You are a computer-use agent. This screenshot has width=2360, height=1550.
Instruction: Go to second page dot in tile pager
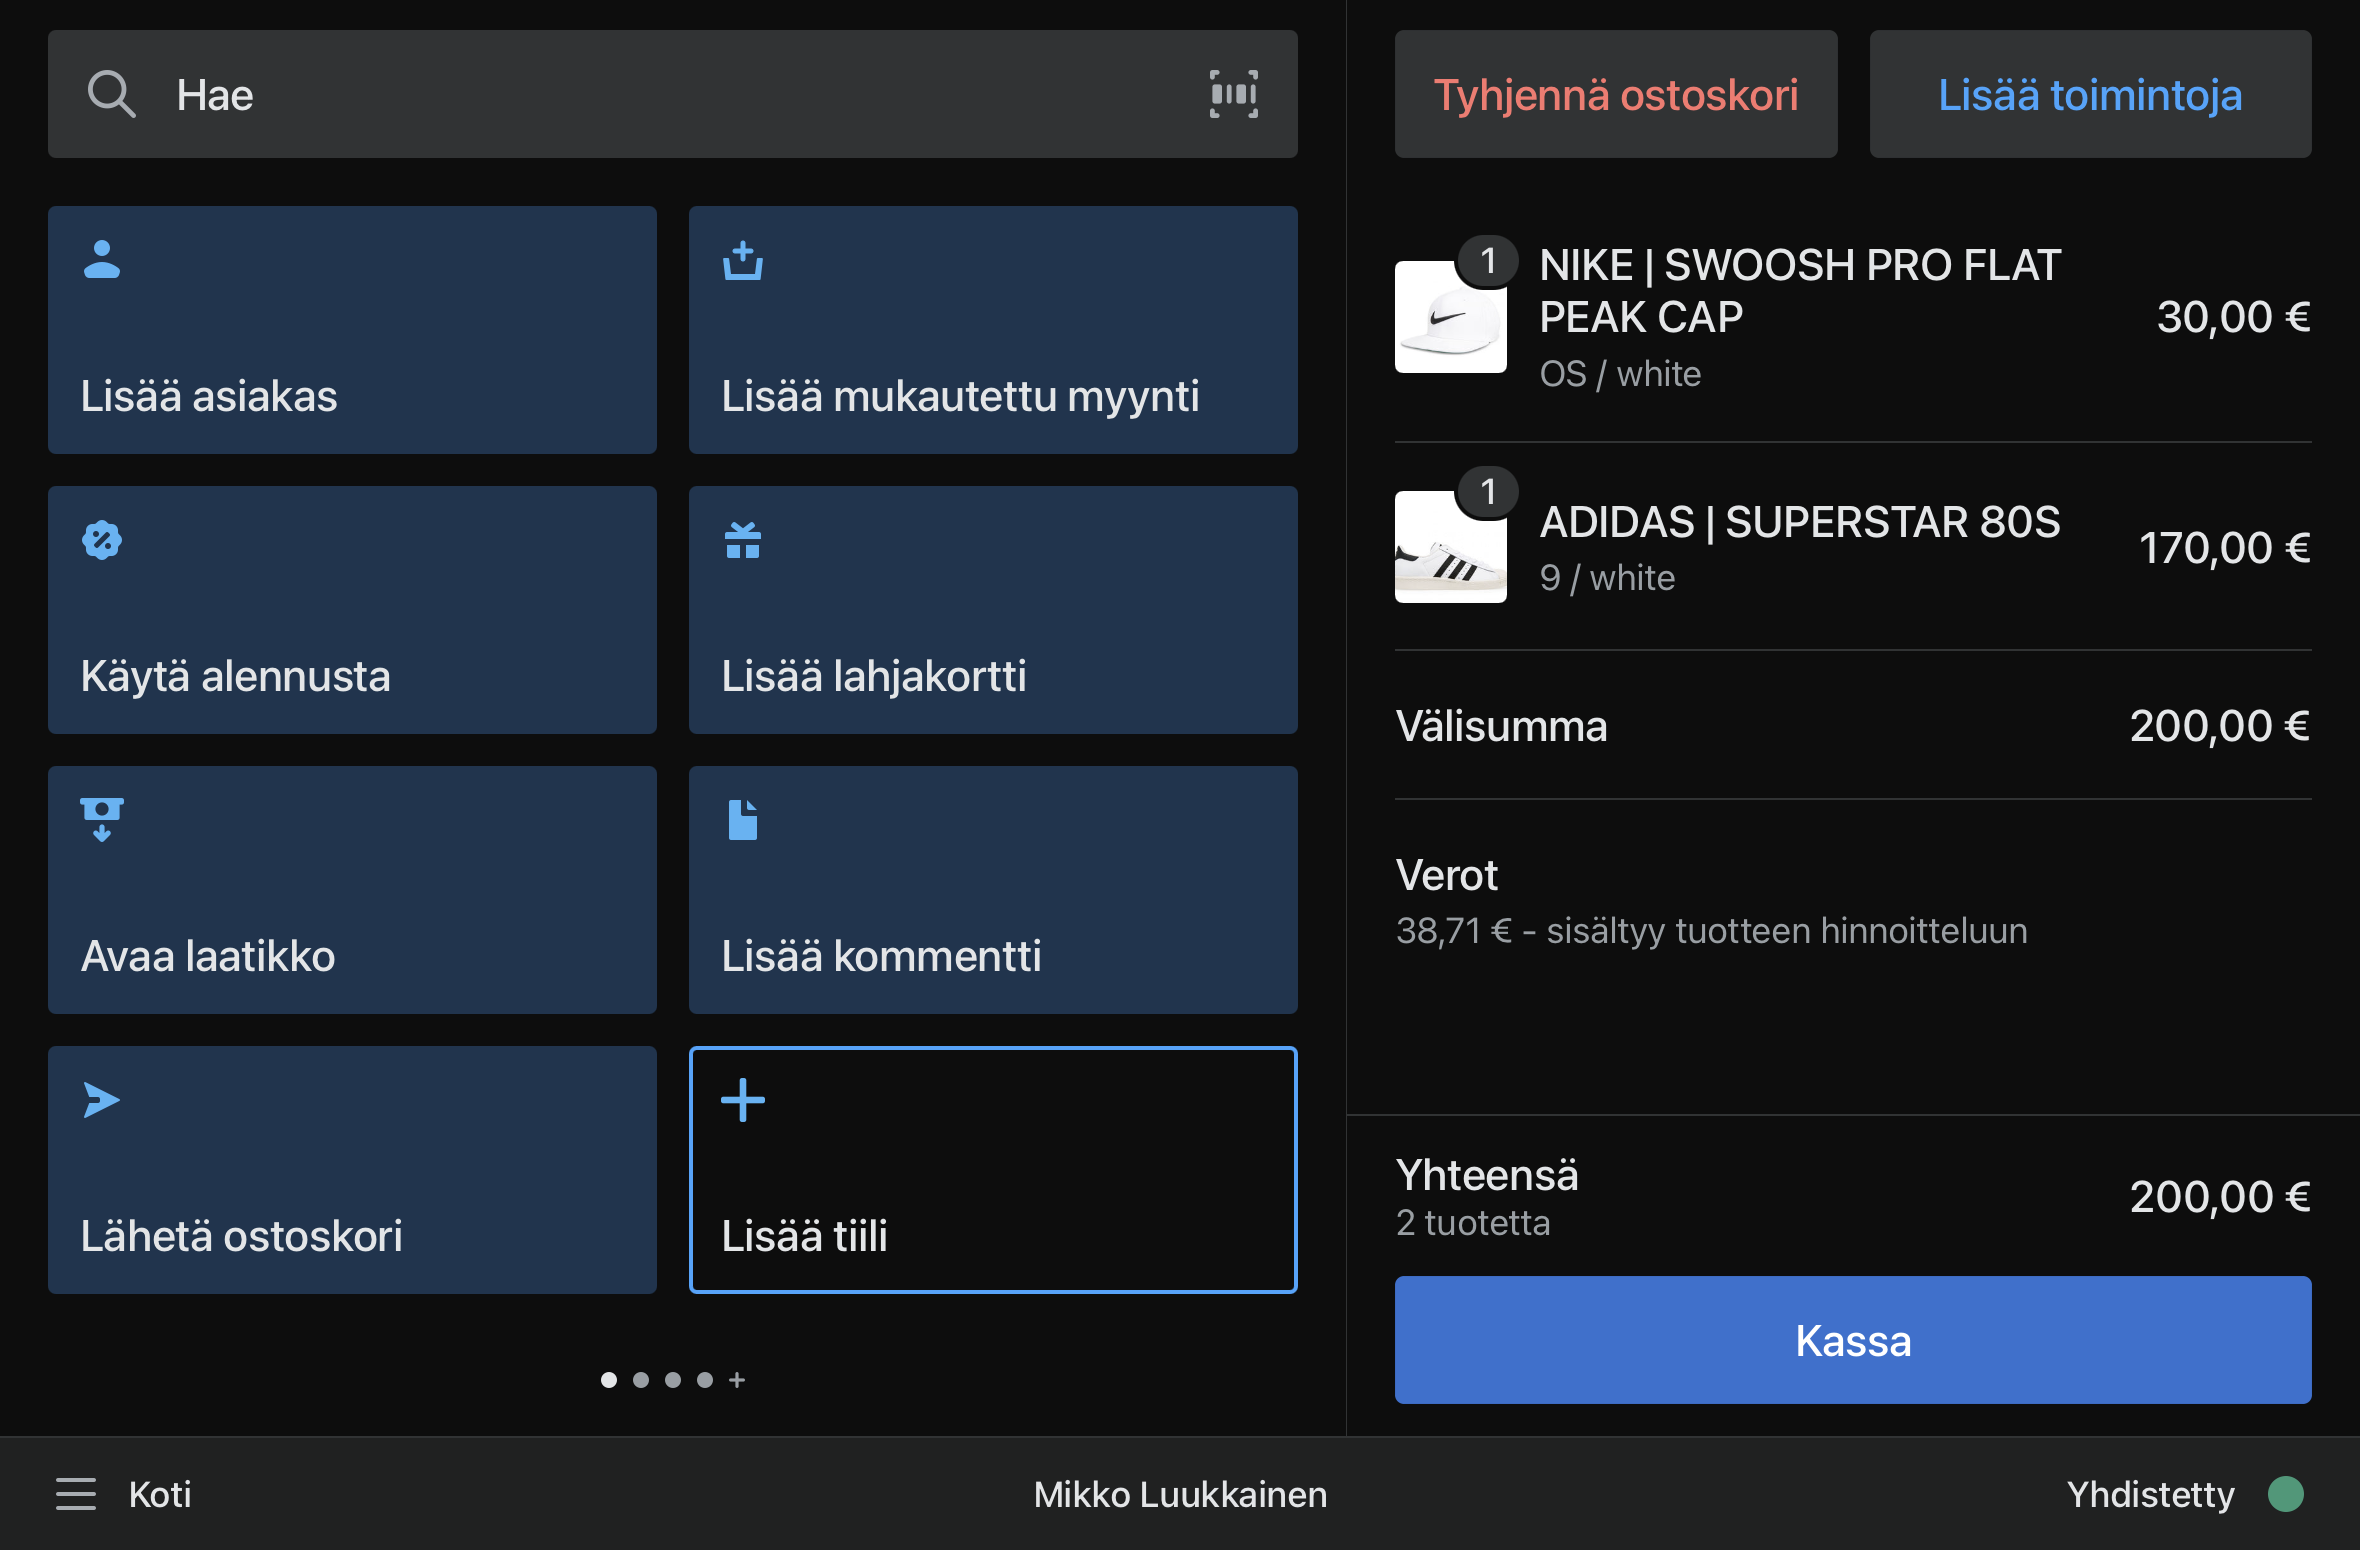pyautogui.click(x=641, y=1380)
